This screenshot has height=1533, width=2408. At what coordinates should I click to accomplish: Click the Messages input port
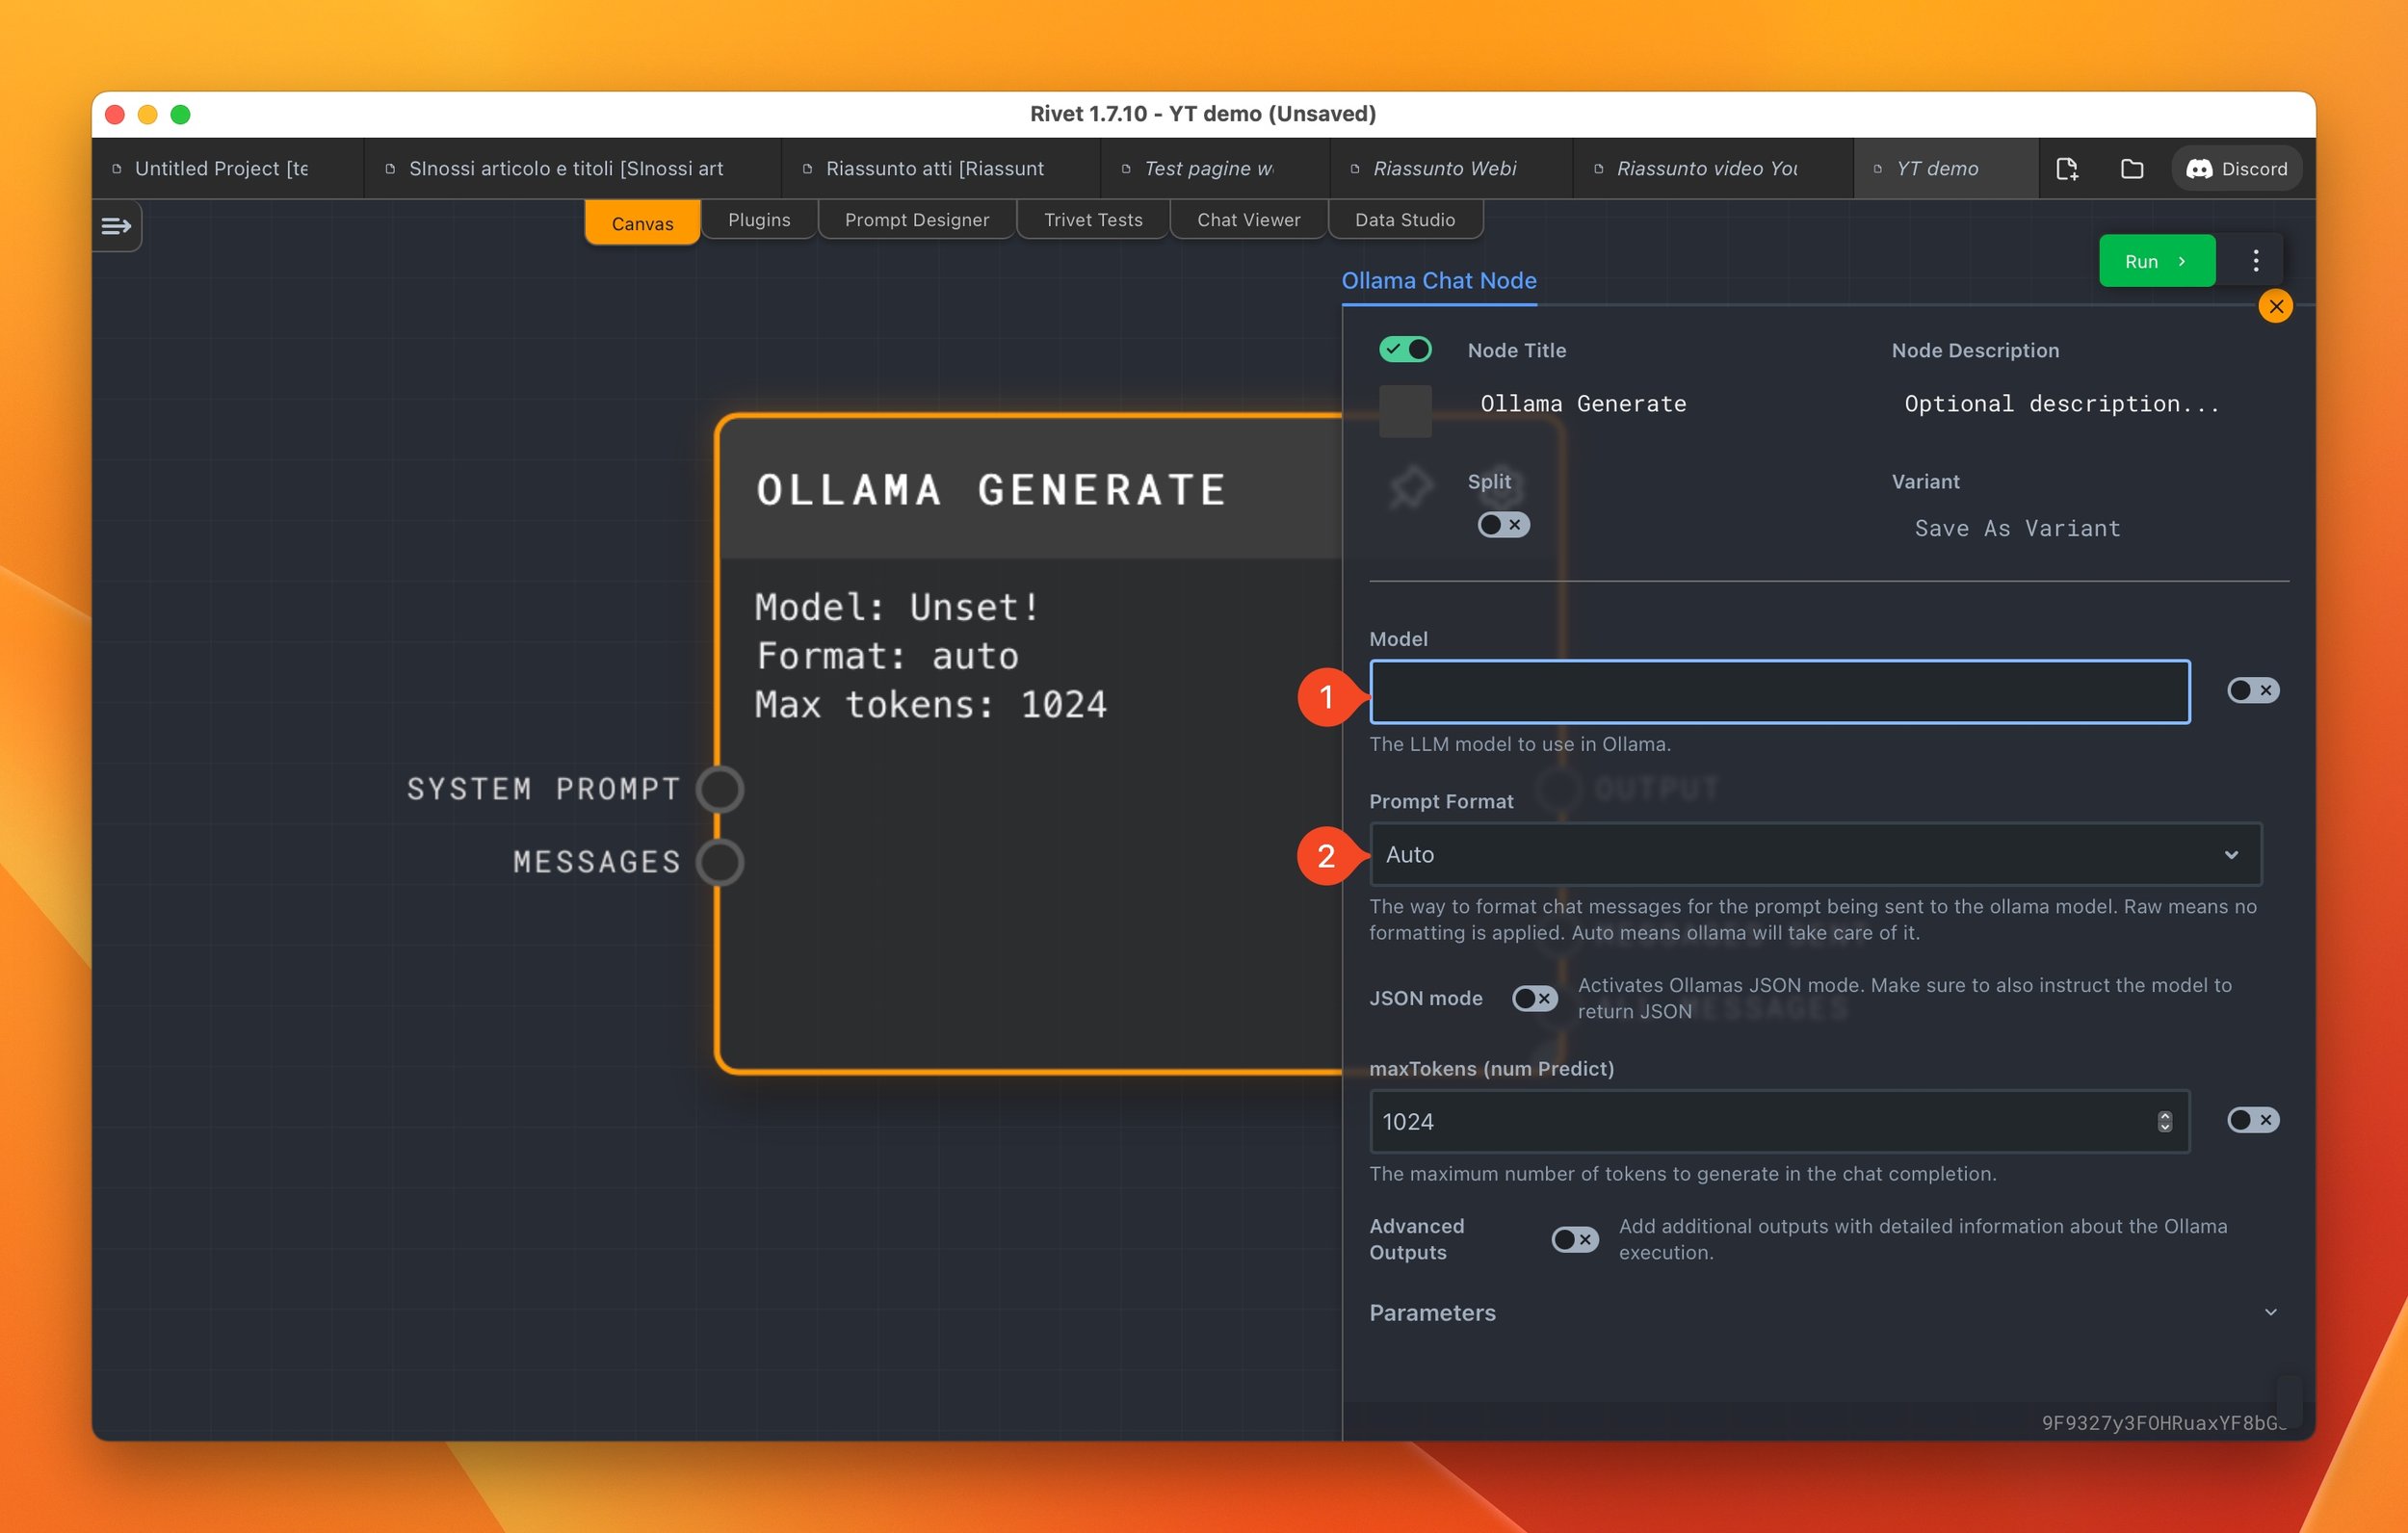pyautogui.click(x=720, y=862)
